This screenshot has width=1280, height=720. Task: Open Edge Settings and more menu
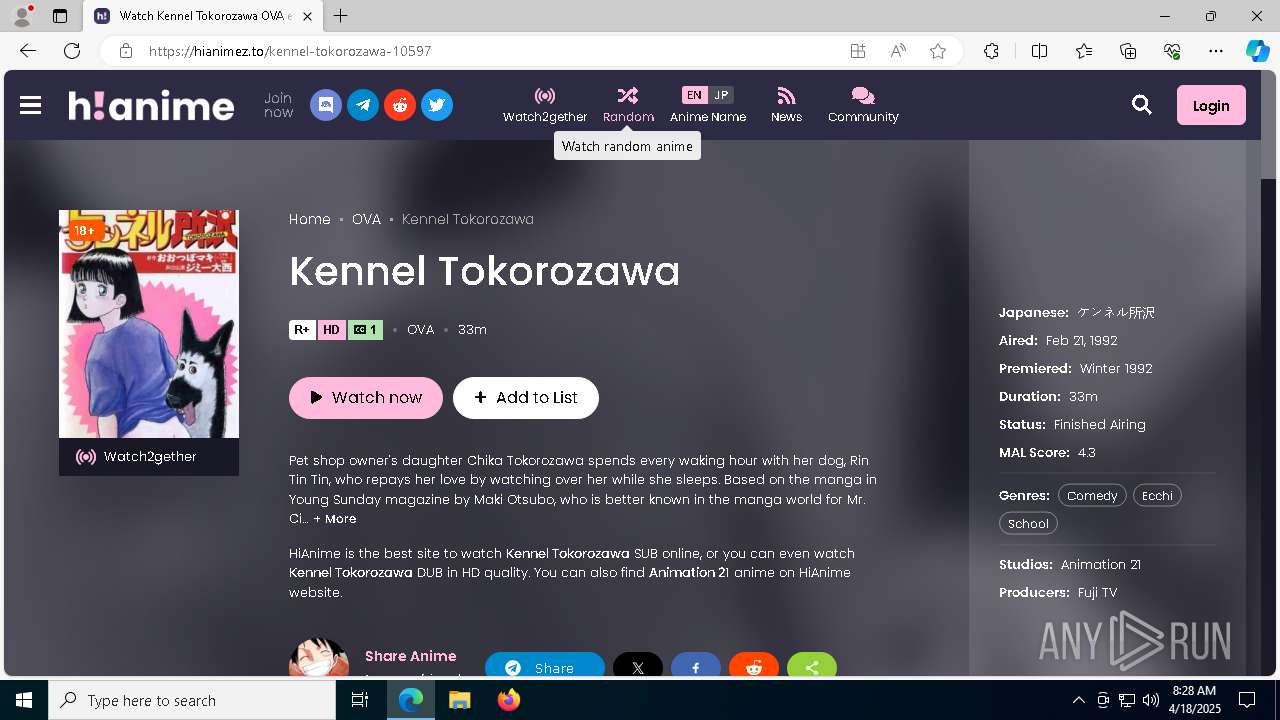[x=1216, y=51]
